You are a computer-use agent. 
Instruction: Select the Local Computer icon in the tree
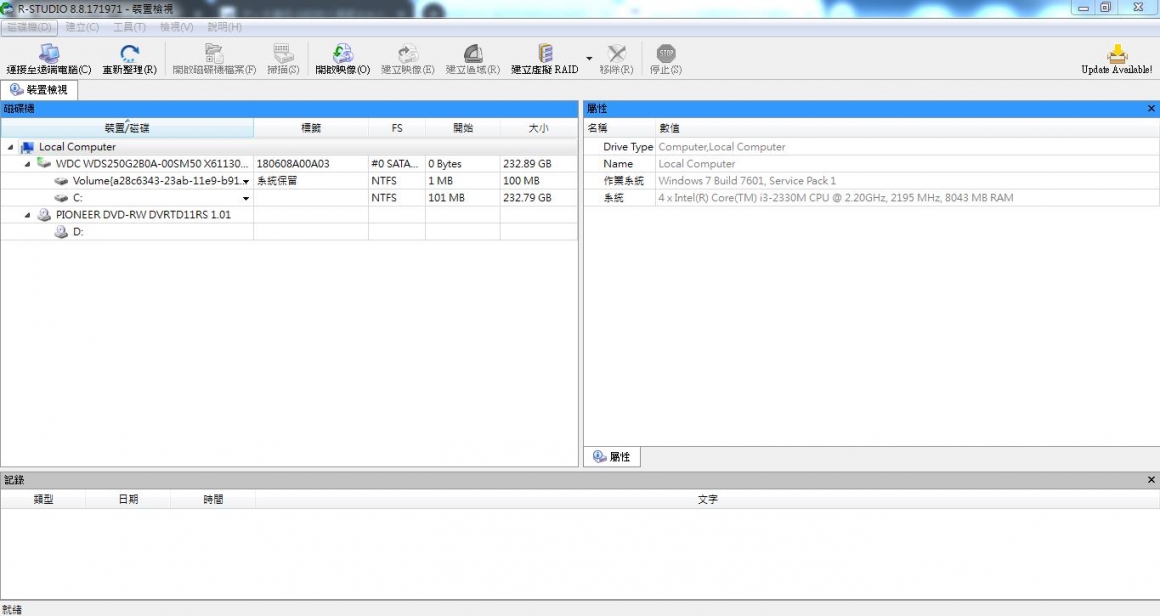pyautogui.click(x=27, y=147)
